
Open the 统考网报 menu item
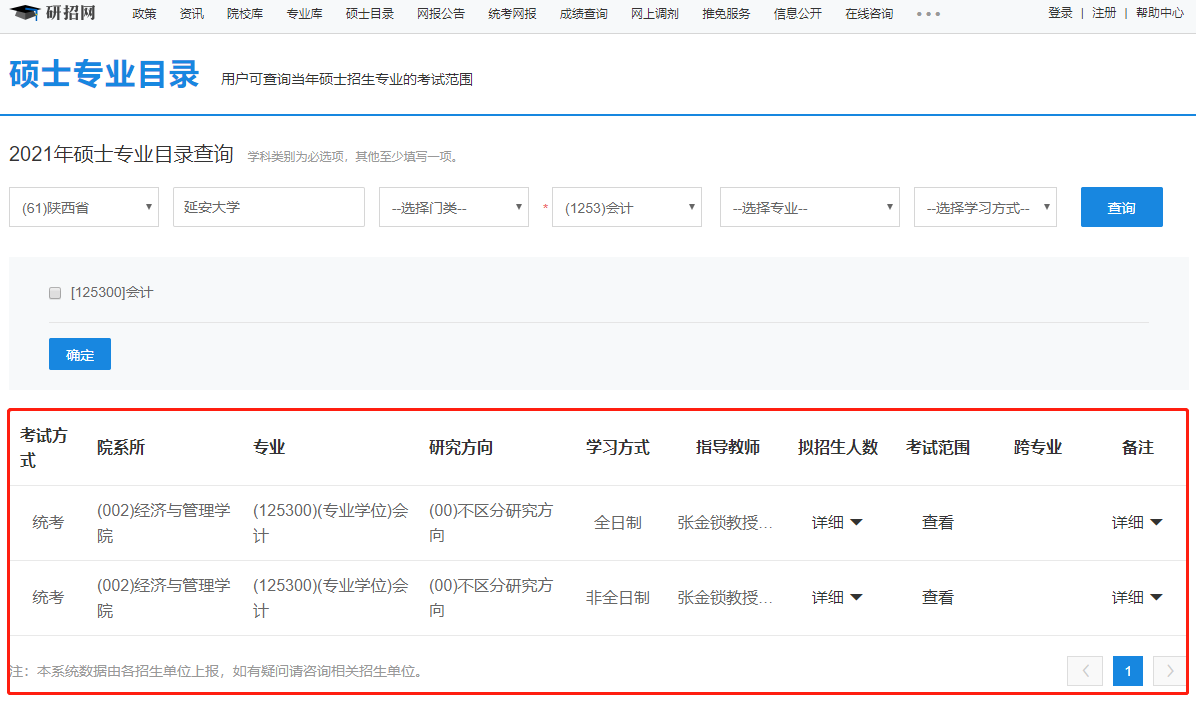pyautogui.click(x=513, y=14)
